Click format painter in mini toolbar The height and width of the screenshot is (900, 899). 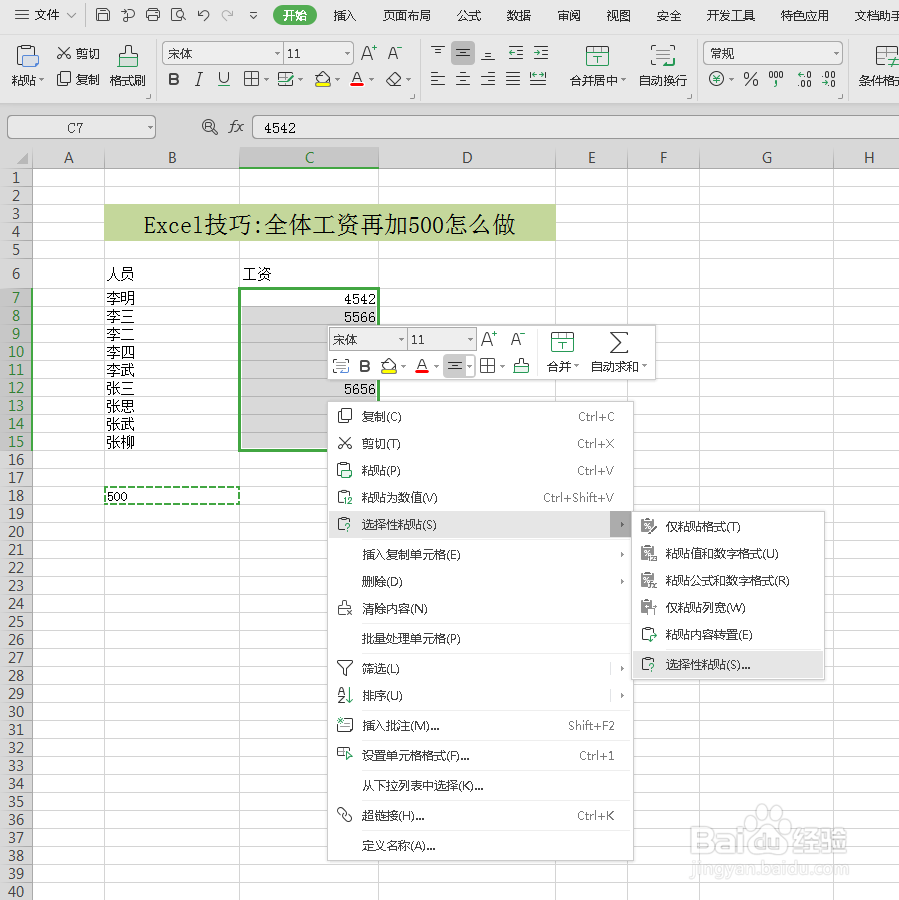pyautogui.click(x=521, y=366)
